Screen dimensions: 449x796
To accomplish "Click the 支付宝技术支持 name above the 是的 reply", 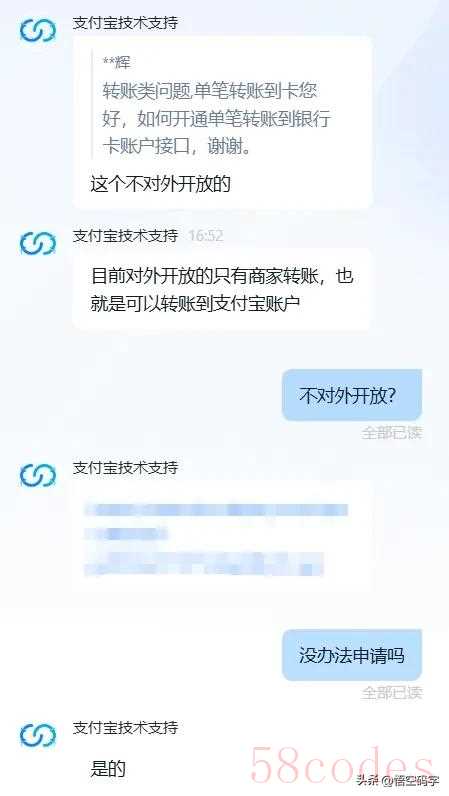I will pos(125,727).
